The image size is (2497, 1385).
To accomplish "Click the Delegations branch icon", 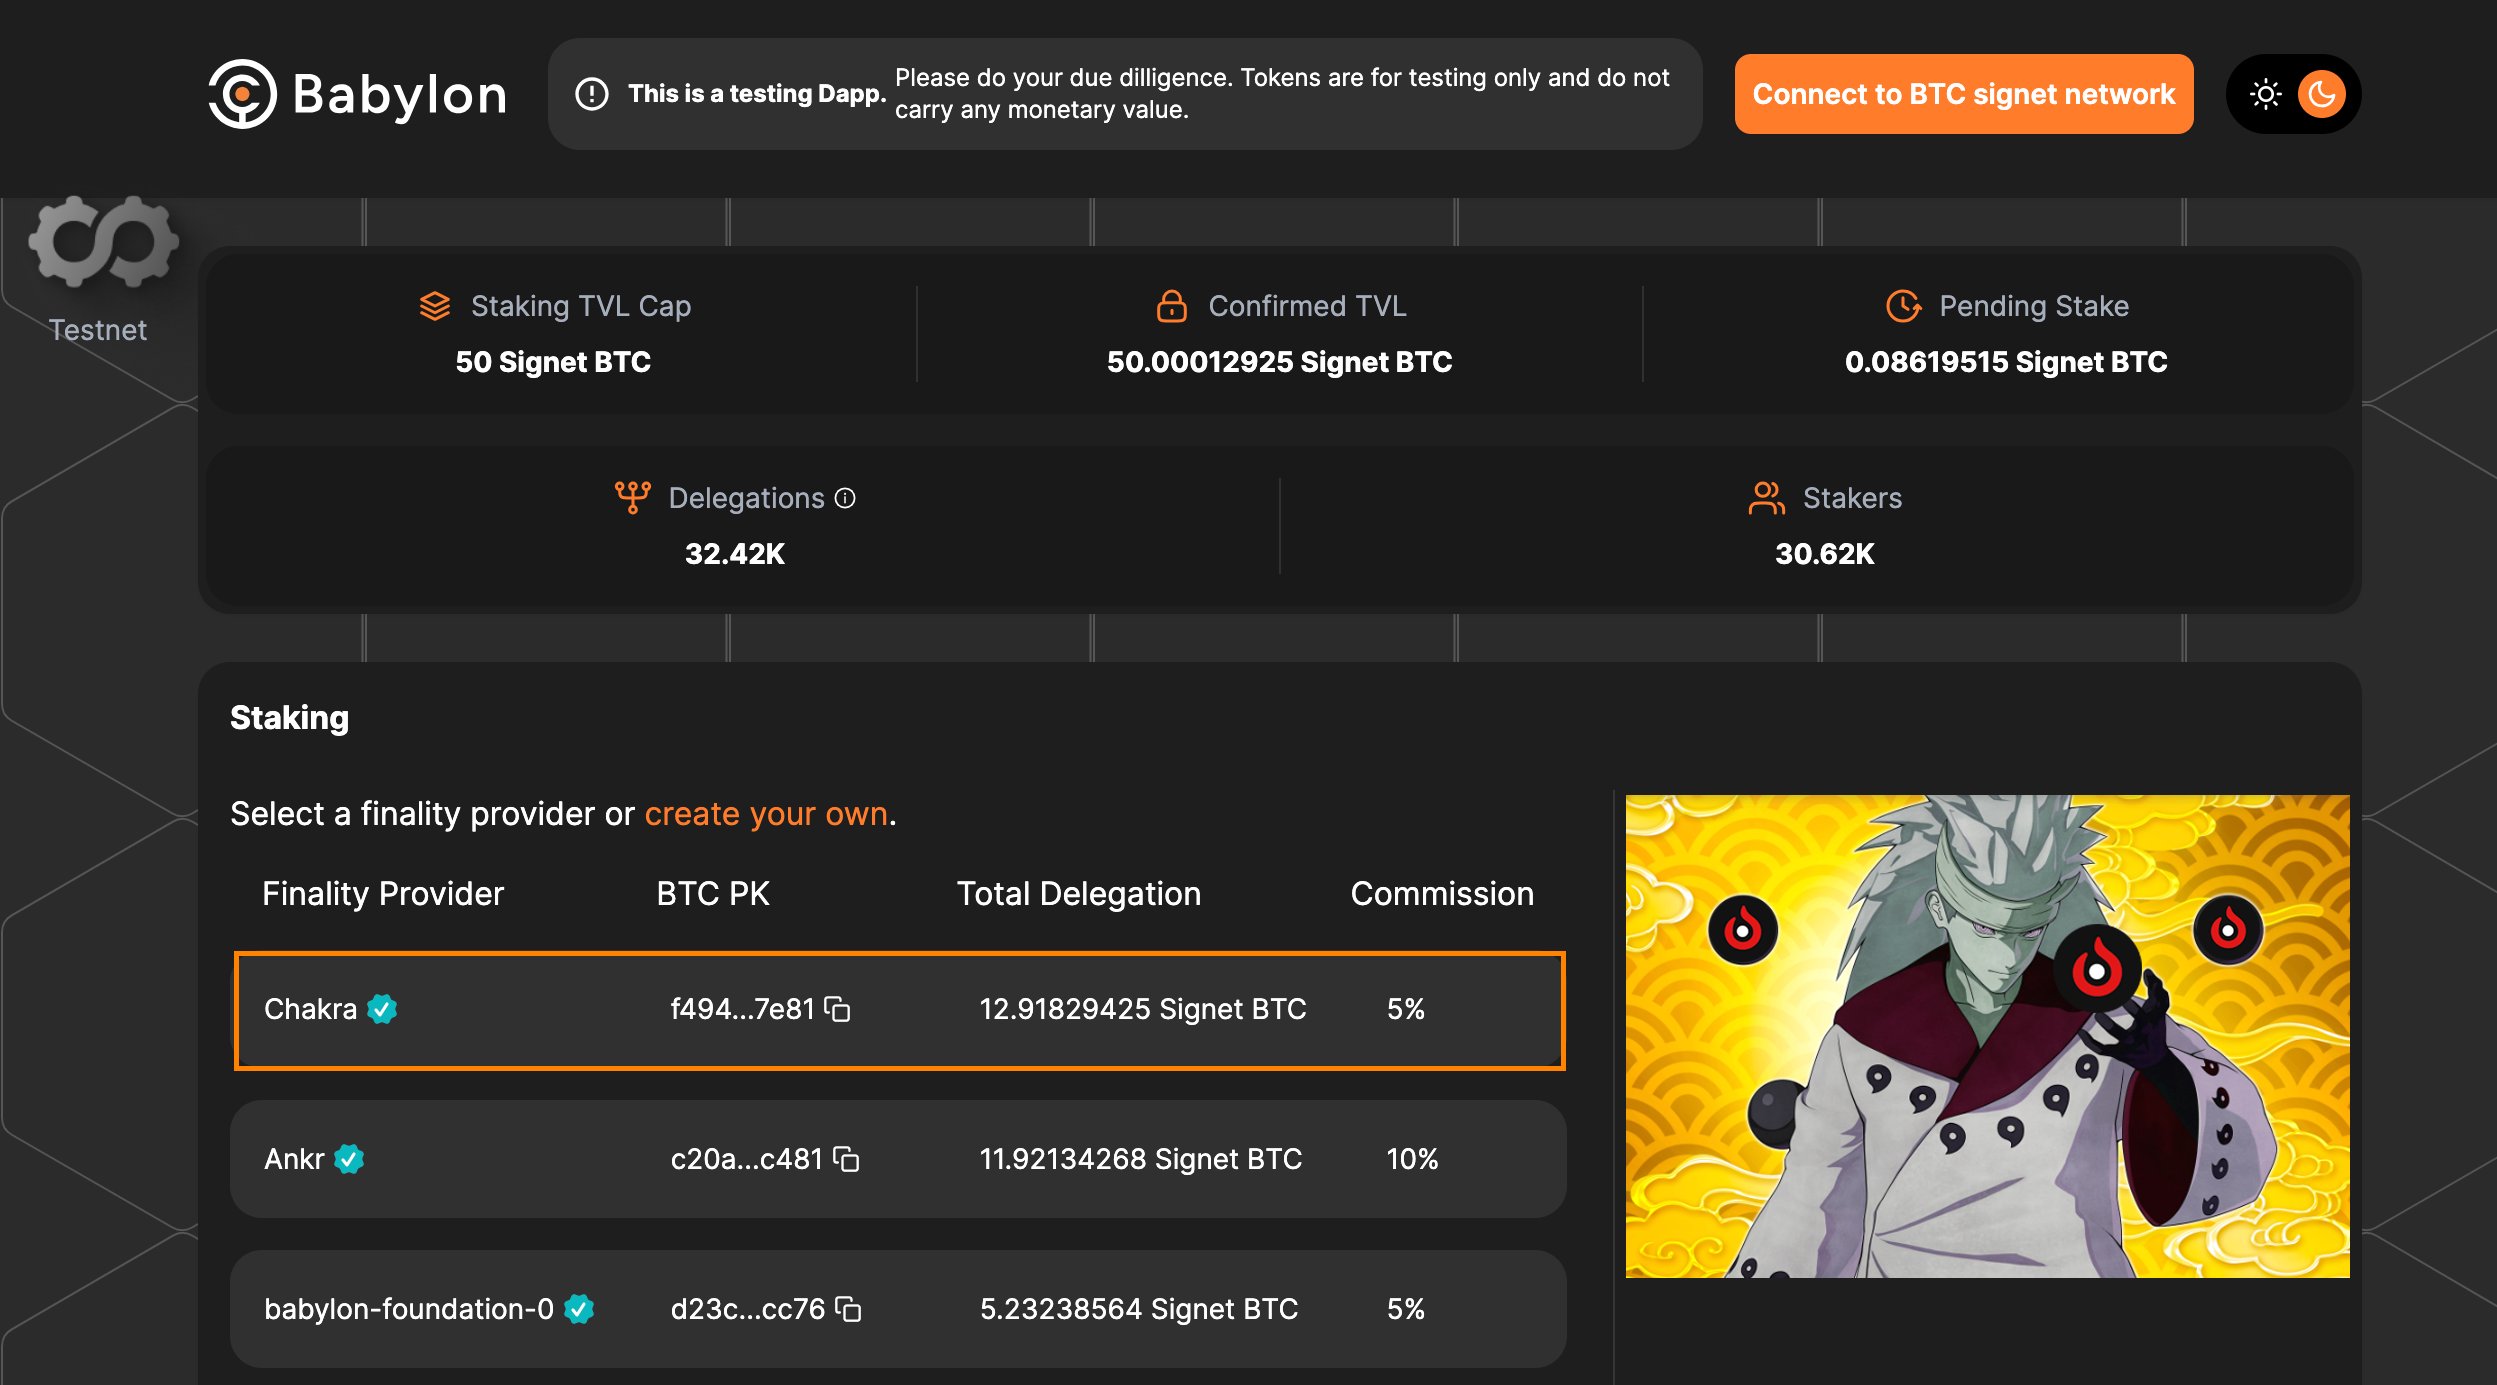I will [632, 498].
